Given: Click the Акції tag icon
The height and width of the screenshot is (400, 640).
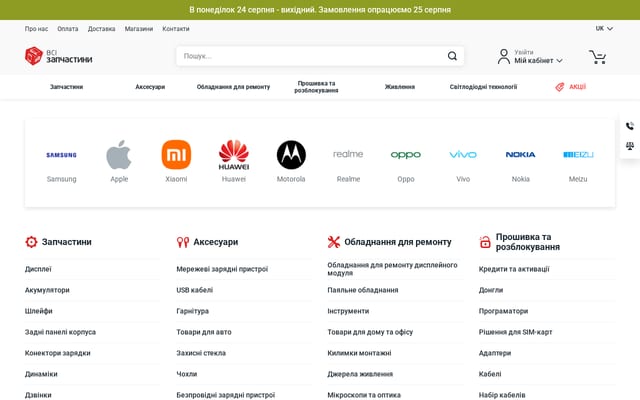Looking at the screenshot, I should 560,87.
